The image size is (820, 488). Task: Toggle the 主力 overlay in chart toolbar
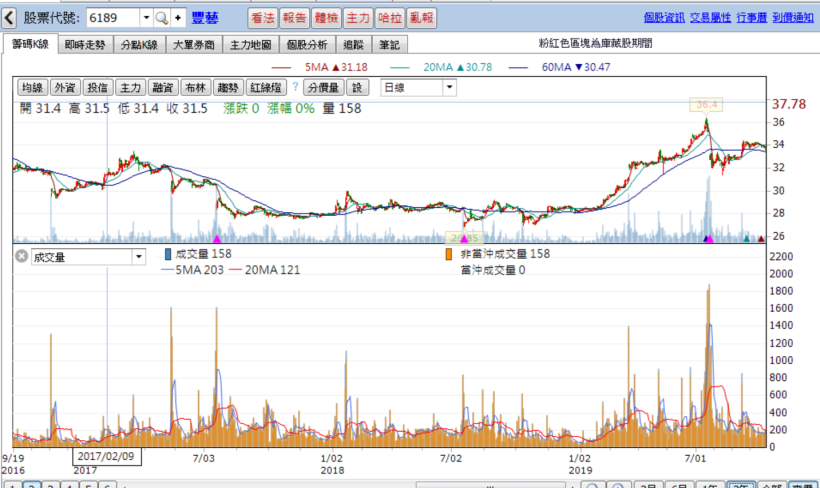[130, 87]
